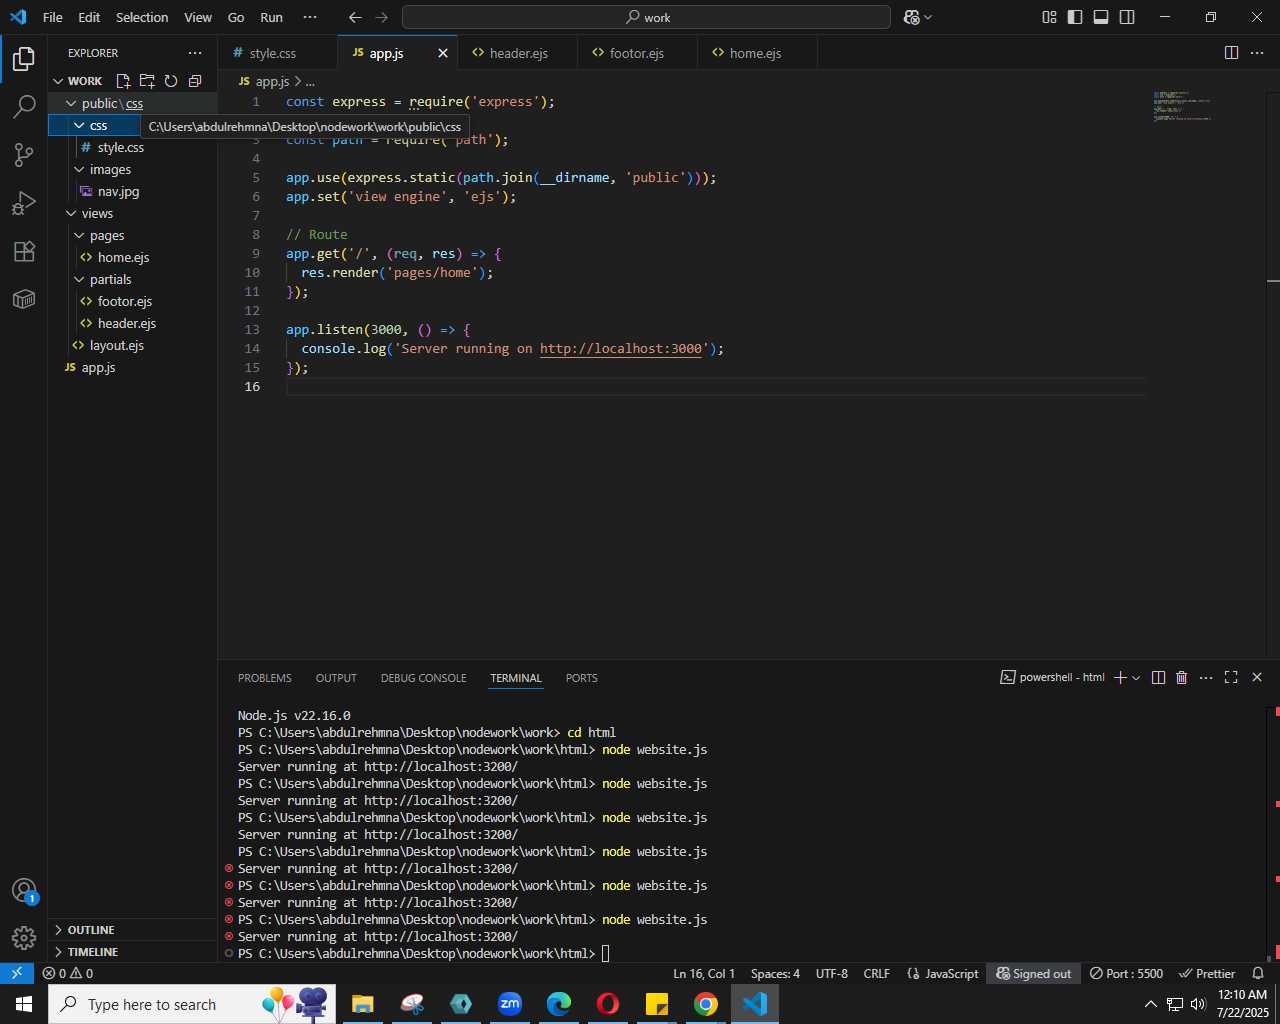Collapse all folders in Explorer

pos(195,81)
